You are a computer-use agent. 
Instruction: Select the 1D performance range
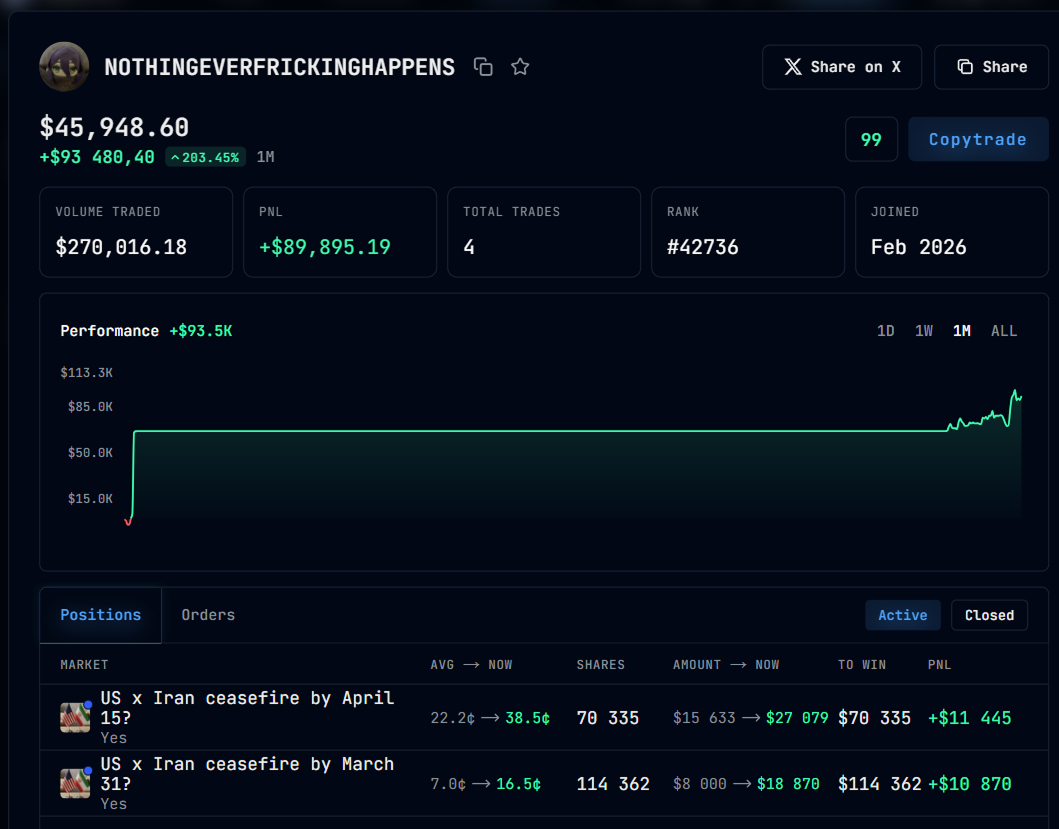885,331
